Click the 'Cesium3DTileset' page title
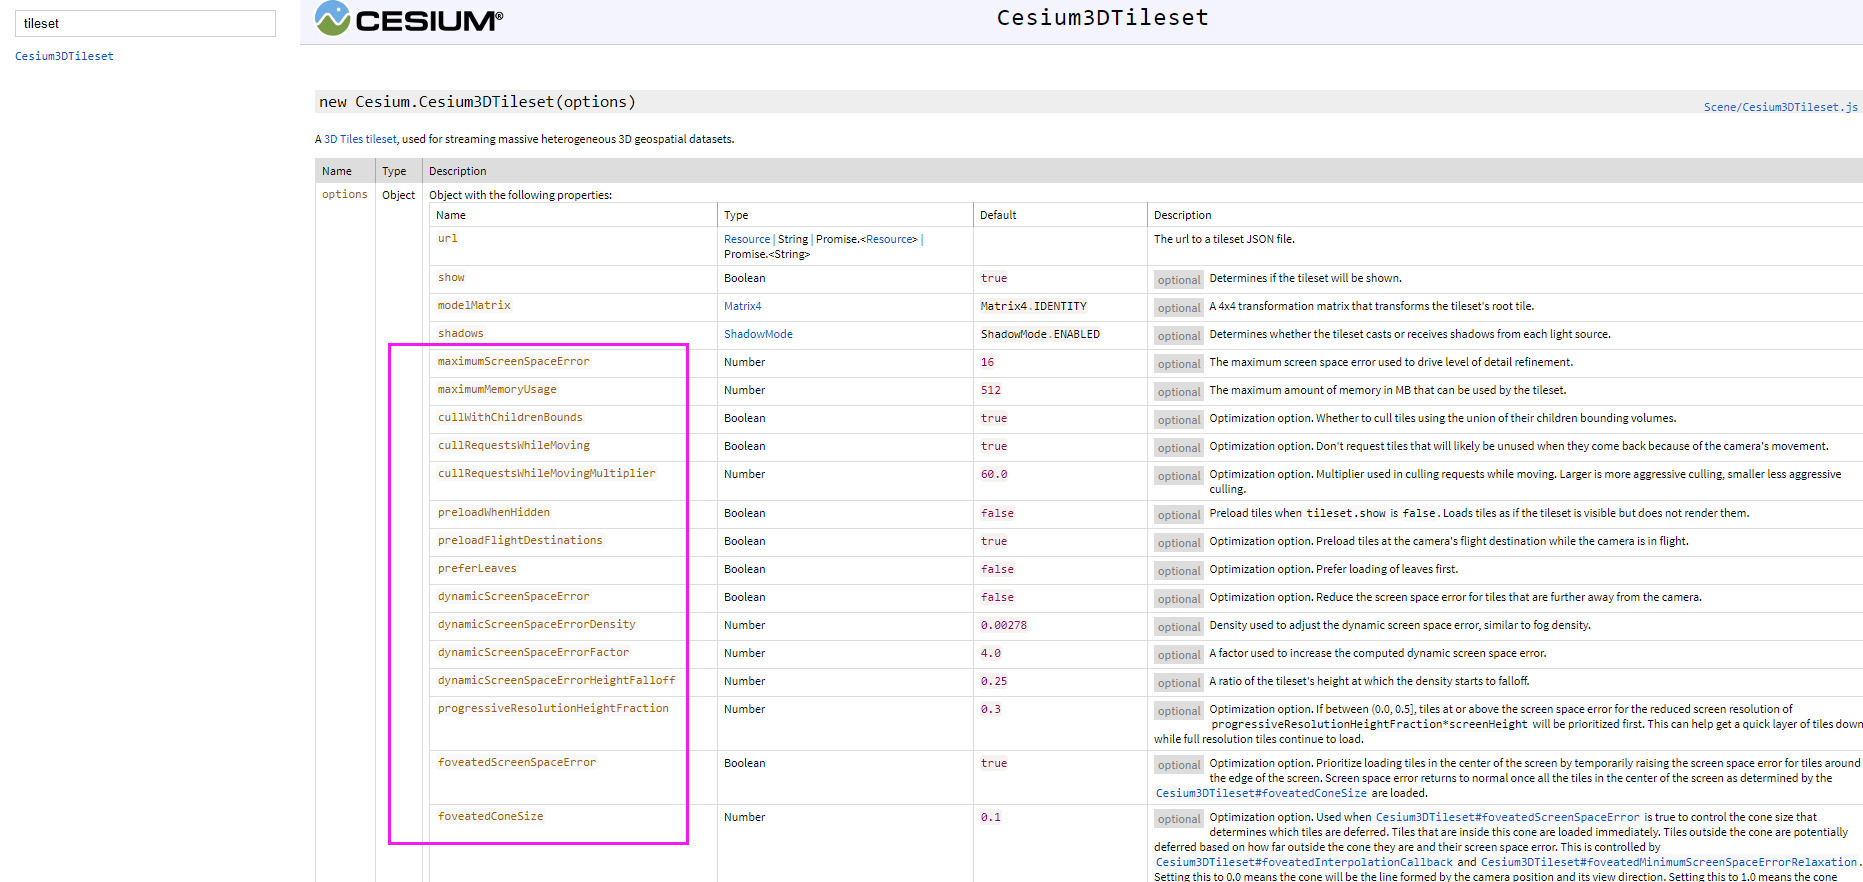Screen dimensions: 1863x882 (x=1102, y=17)
